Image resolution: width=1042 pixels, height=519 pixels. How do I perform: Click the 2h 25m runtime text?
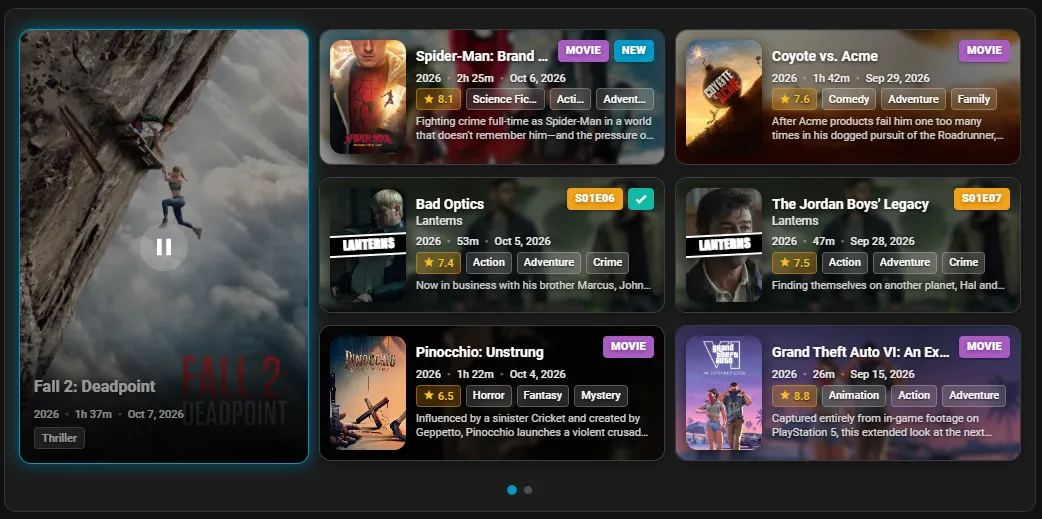(475, 78)
